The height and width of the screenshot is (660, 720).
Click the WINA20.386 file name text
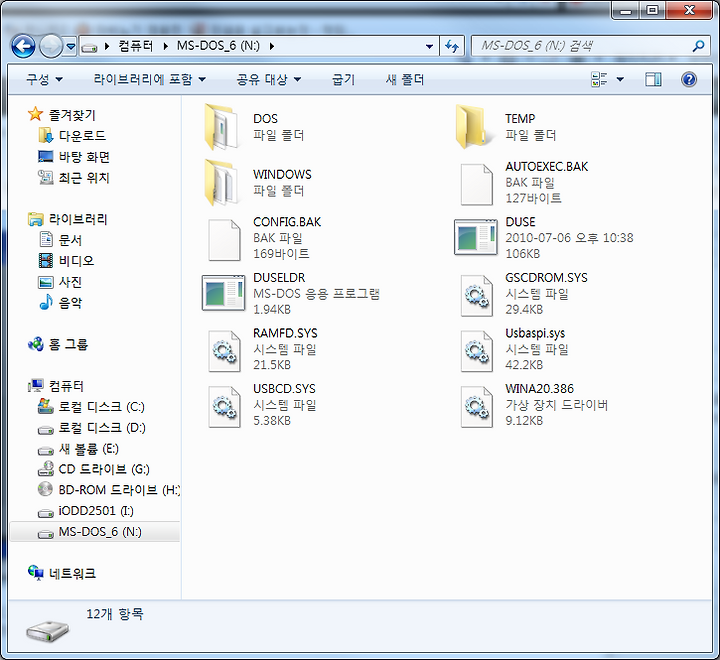pyautogui.click(x=540, y=389)
